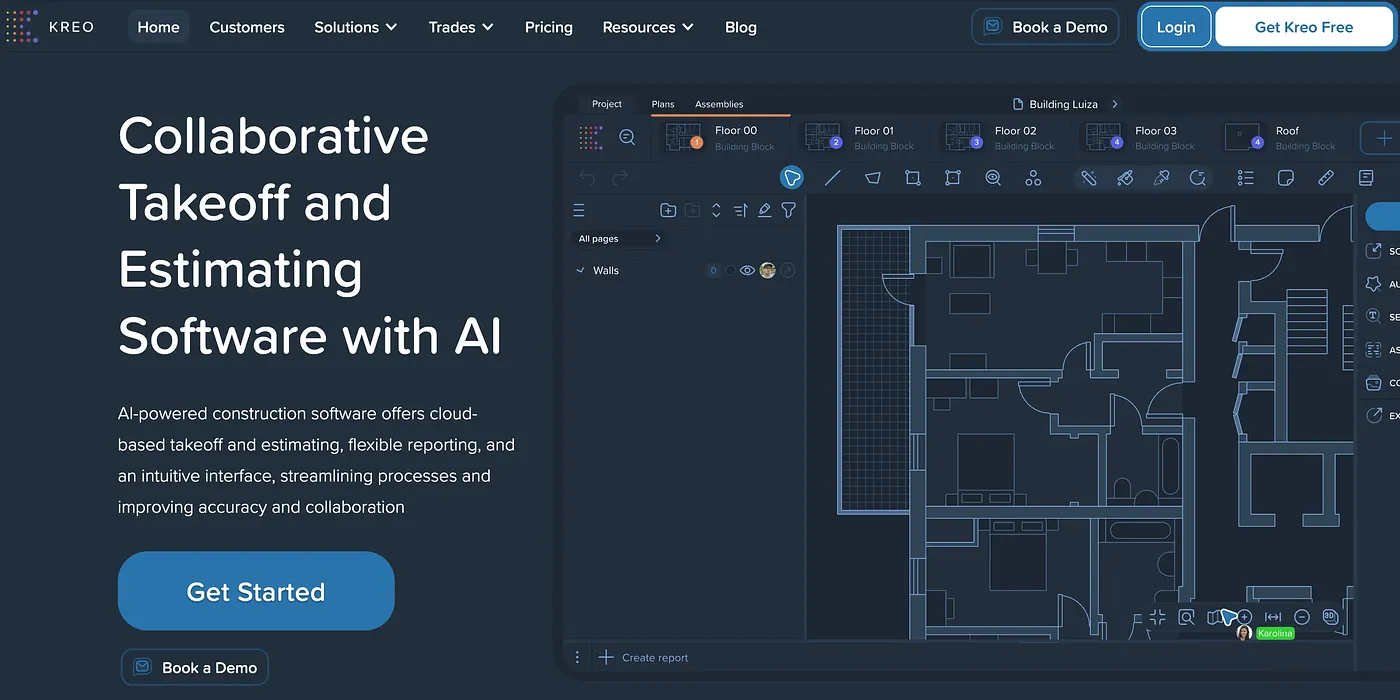The height and width of the screenshot is (700, 1400).
Task: Add a sticky note annotation
Action: (x=1286, y=178)
